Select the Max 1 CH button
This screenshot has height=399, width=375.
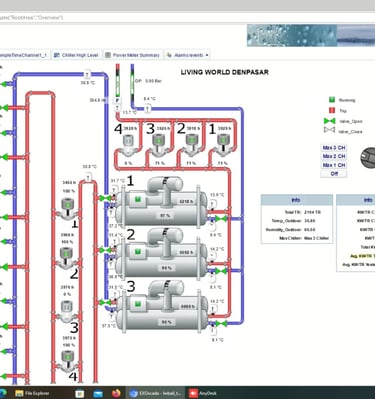pyautogui.click(x=334, y=165)
